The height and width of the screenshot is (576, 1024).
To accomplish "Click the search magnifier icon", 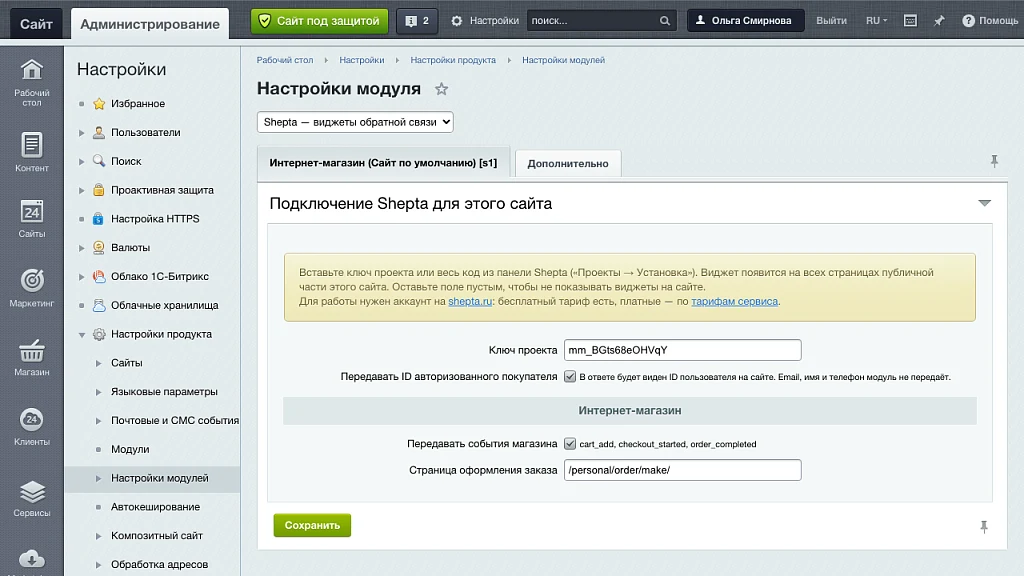I will point(665,21).
